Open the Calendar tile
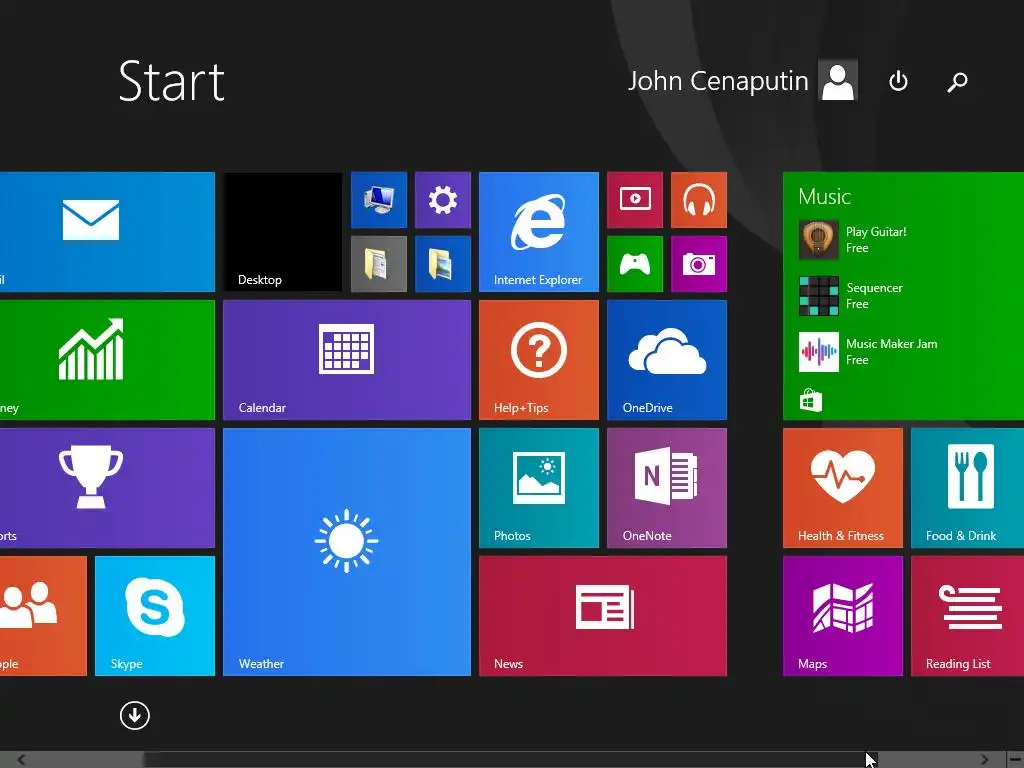This screenshot has width=1024, height=768. pos(347,360)
